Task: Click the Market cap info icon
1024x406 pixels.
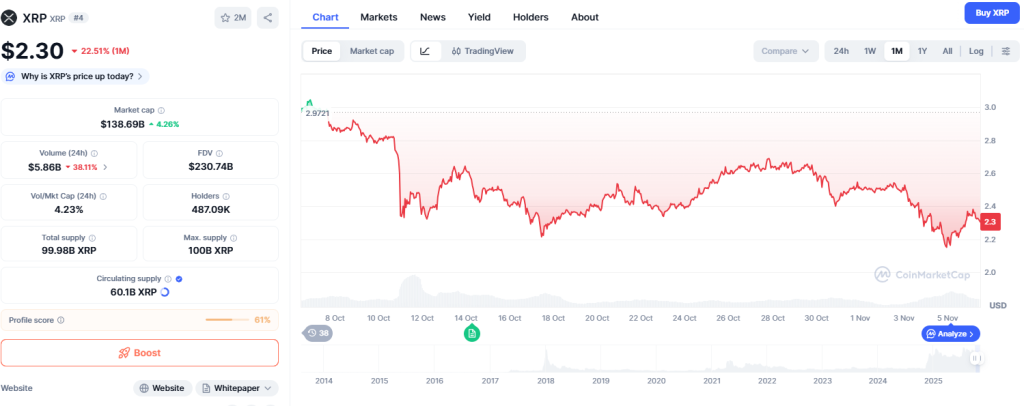Action: click(162, 111)
